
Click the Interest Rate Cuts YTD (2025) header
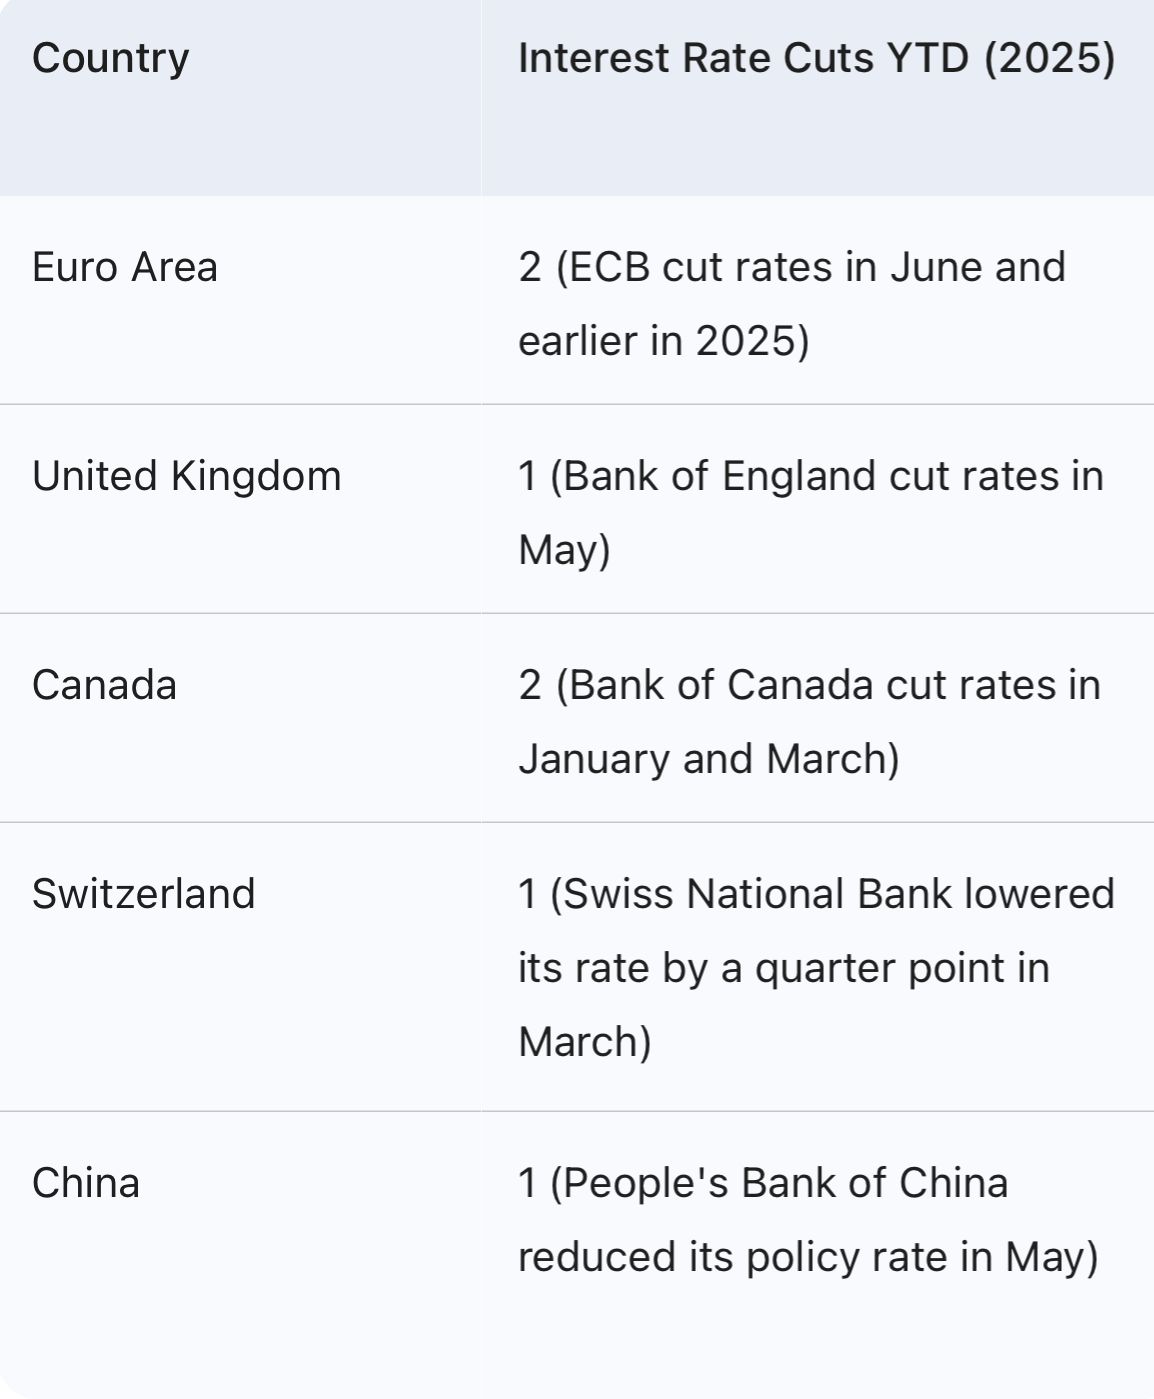pyautogui.click(x=816, y=58)
